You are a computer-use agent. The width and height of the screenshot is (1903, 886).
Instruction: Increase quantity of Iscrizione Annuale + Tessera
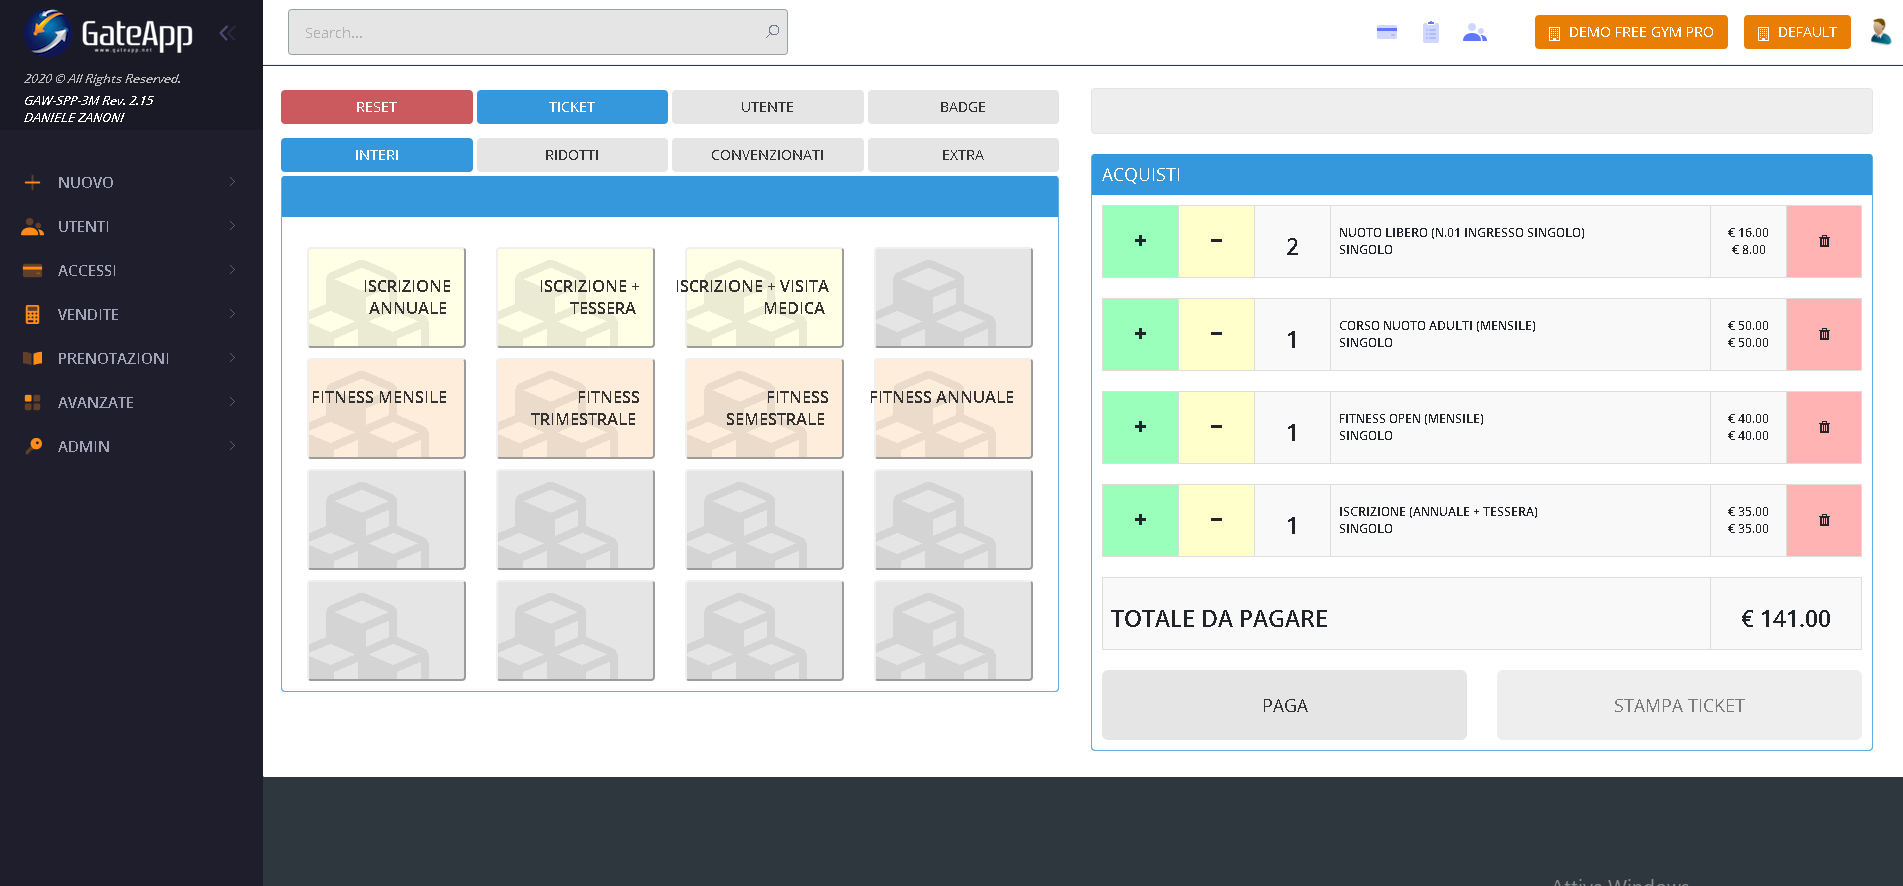[1140, 520]
